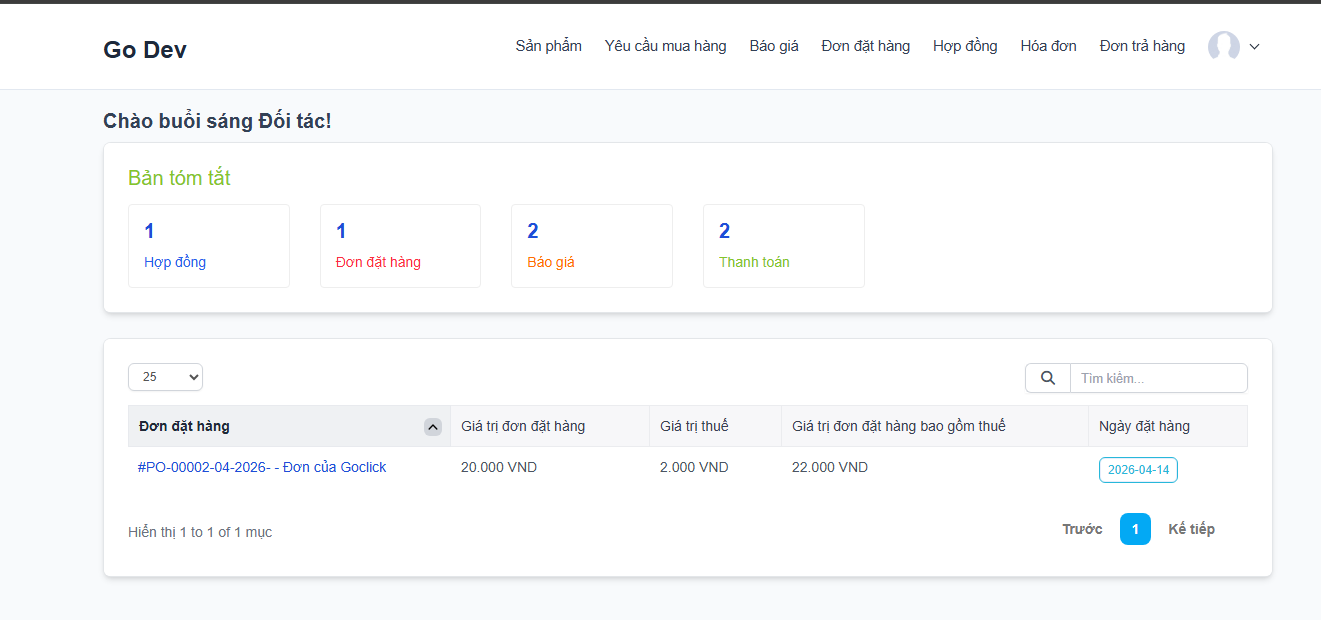1321x620 pixels.
Task: Go to Đơn trả hàng
Action: pyautogui.click(x=1141, y=46)
